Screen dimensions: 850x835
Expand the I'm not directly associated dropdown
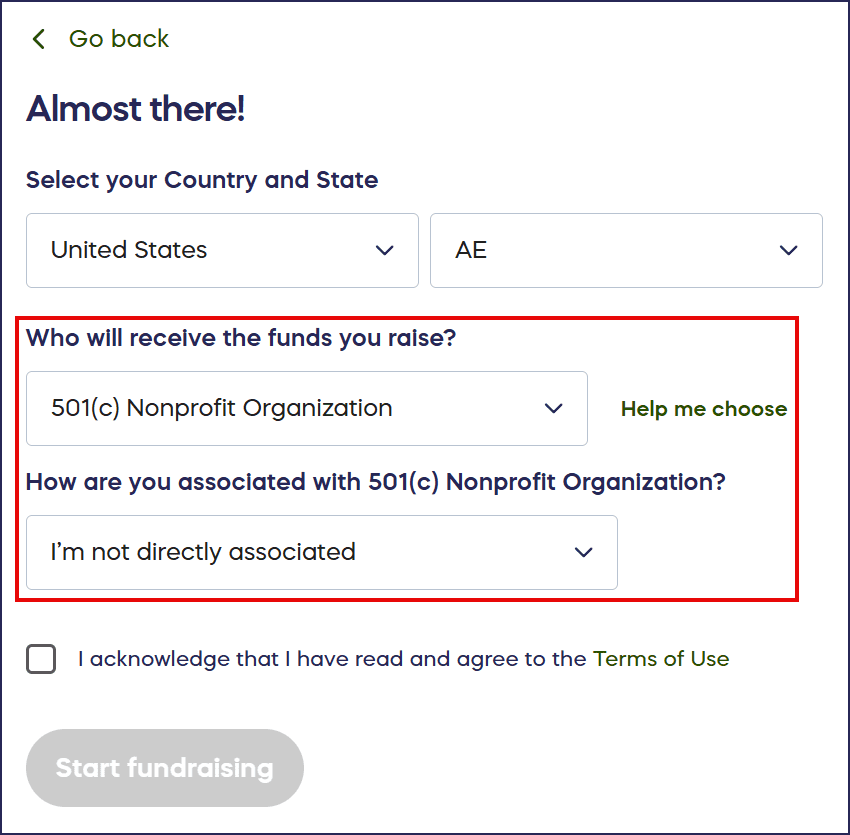321,552
